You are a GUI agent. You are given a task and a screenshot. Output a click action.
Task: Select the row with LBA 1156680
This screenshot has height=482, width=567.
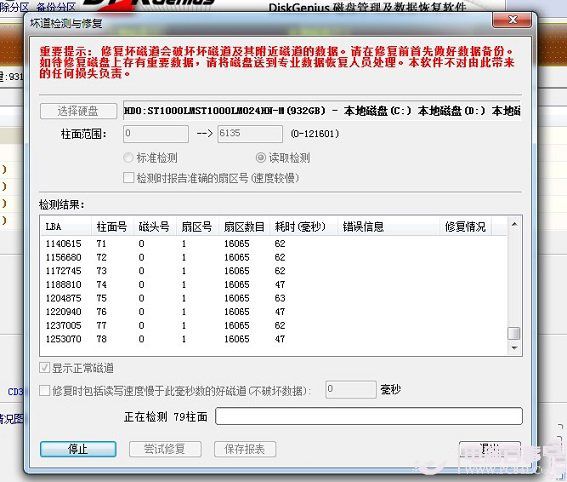tap(274, 257)
